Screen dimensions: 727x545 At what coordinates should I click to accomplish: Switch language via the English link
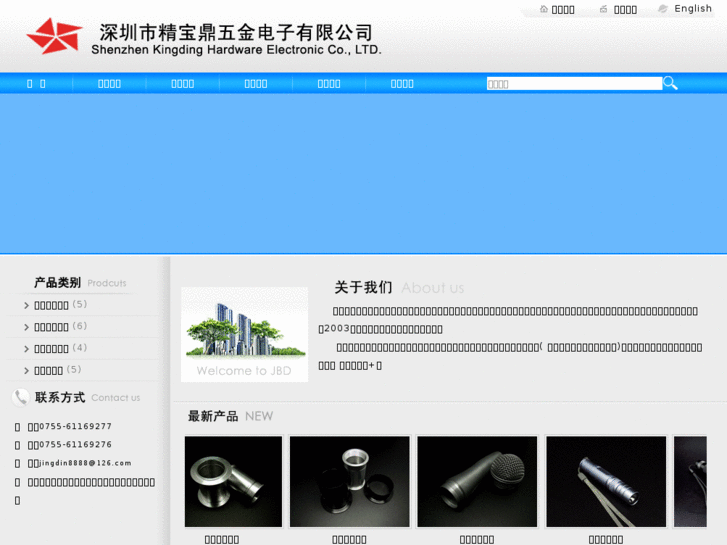coord(693,9)
